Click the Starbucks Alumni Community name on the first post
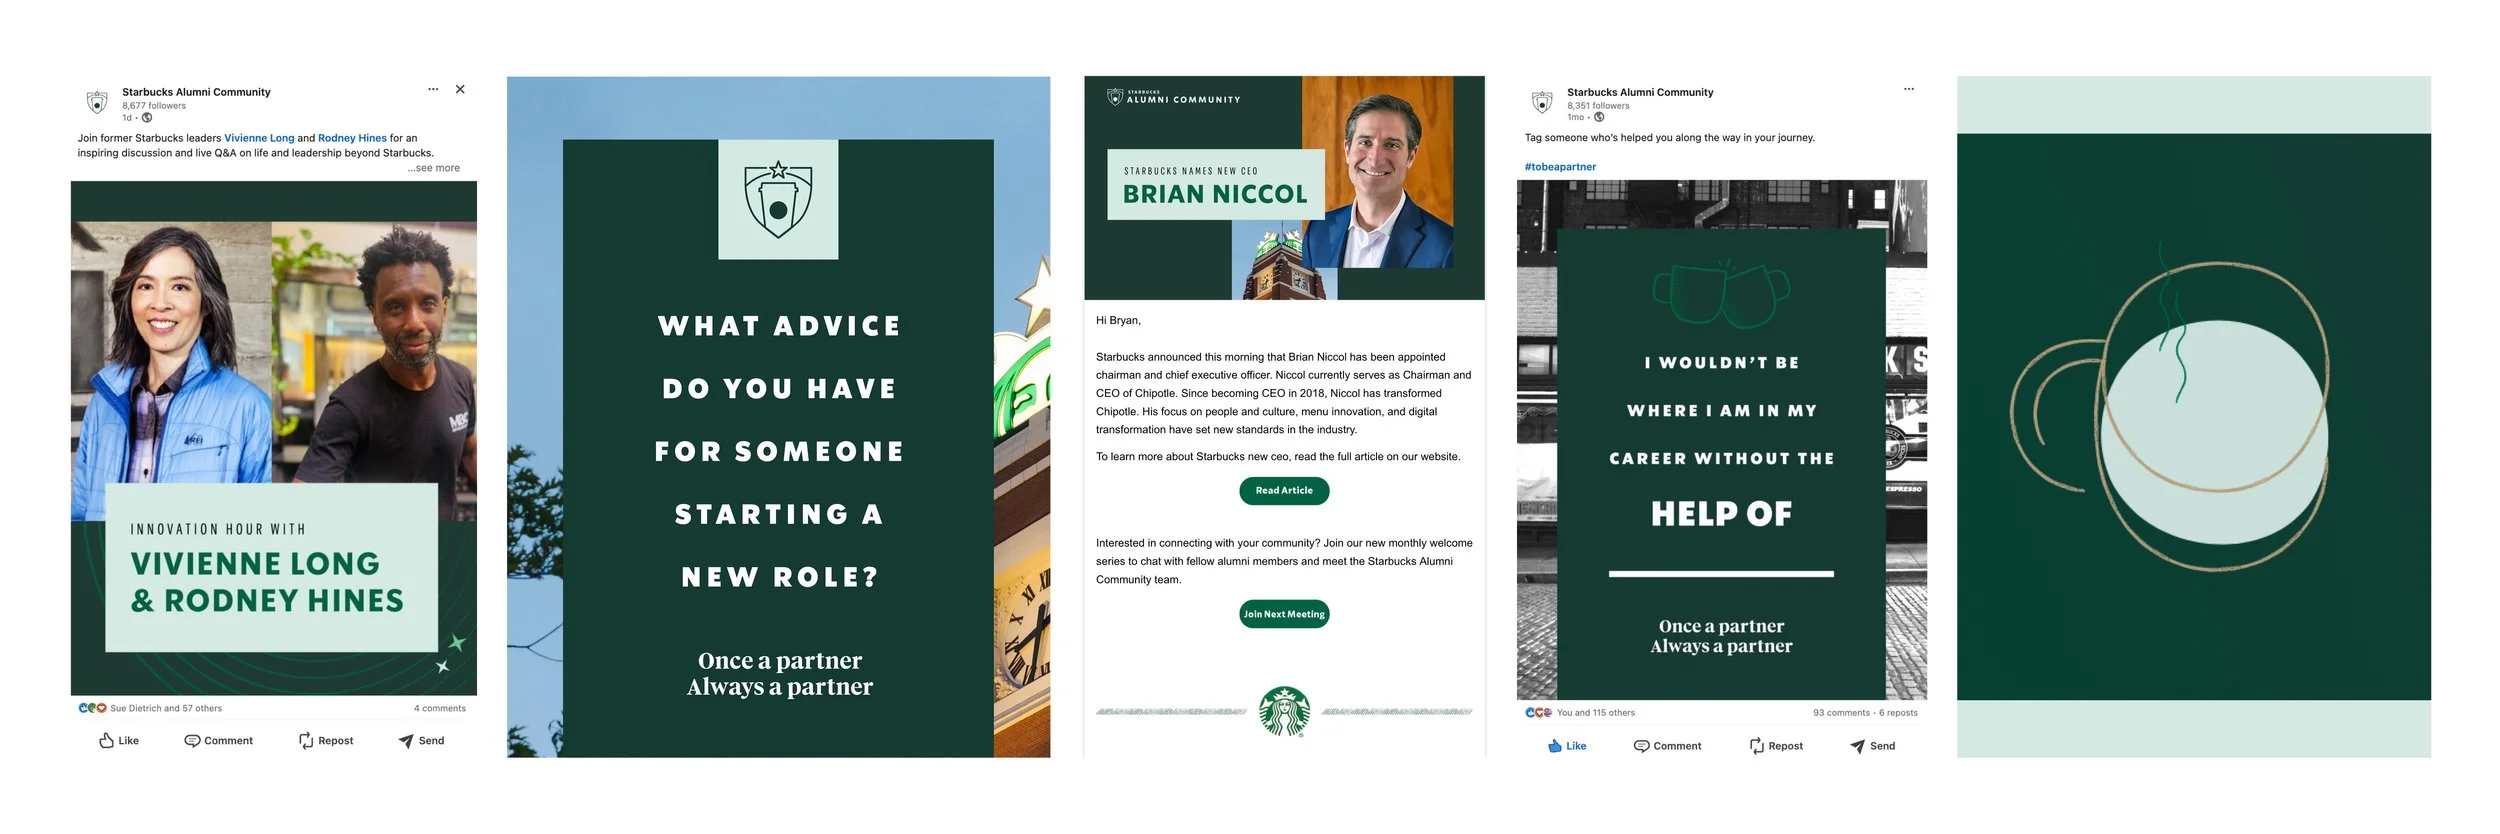 196,92
